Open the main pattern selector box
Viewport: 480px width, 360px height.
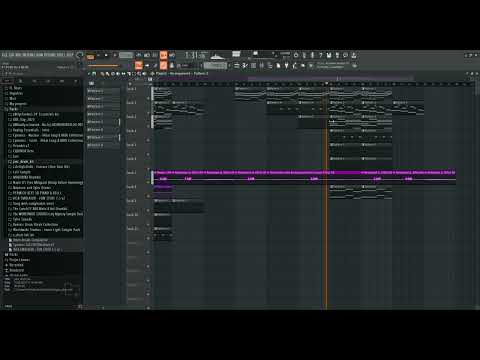215,66
